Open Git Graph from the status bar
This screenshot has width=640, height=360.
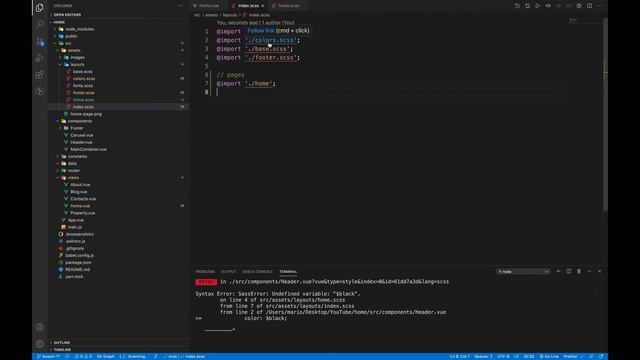point(106,356)
